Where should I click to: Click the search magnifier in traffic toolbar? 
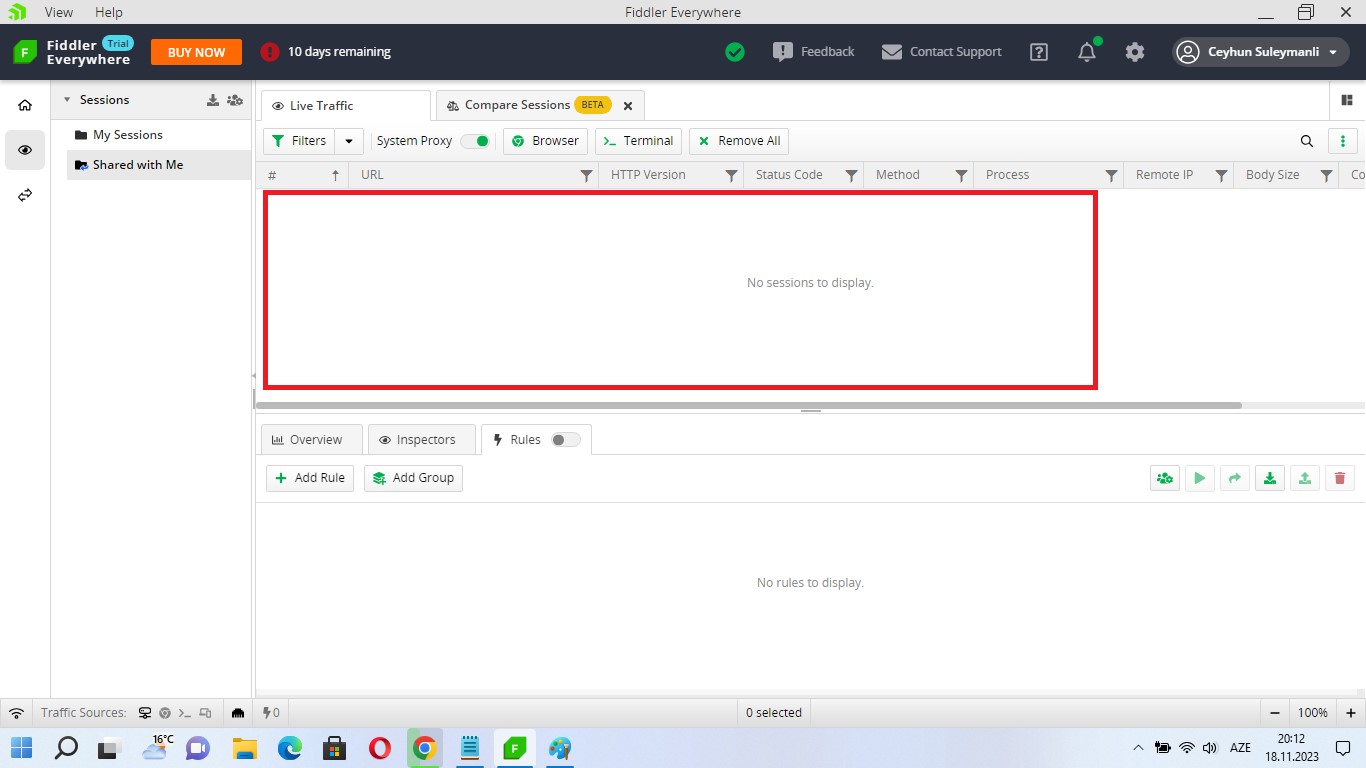click(x=1307, y=141)
